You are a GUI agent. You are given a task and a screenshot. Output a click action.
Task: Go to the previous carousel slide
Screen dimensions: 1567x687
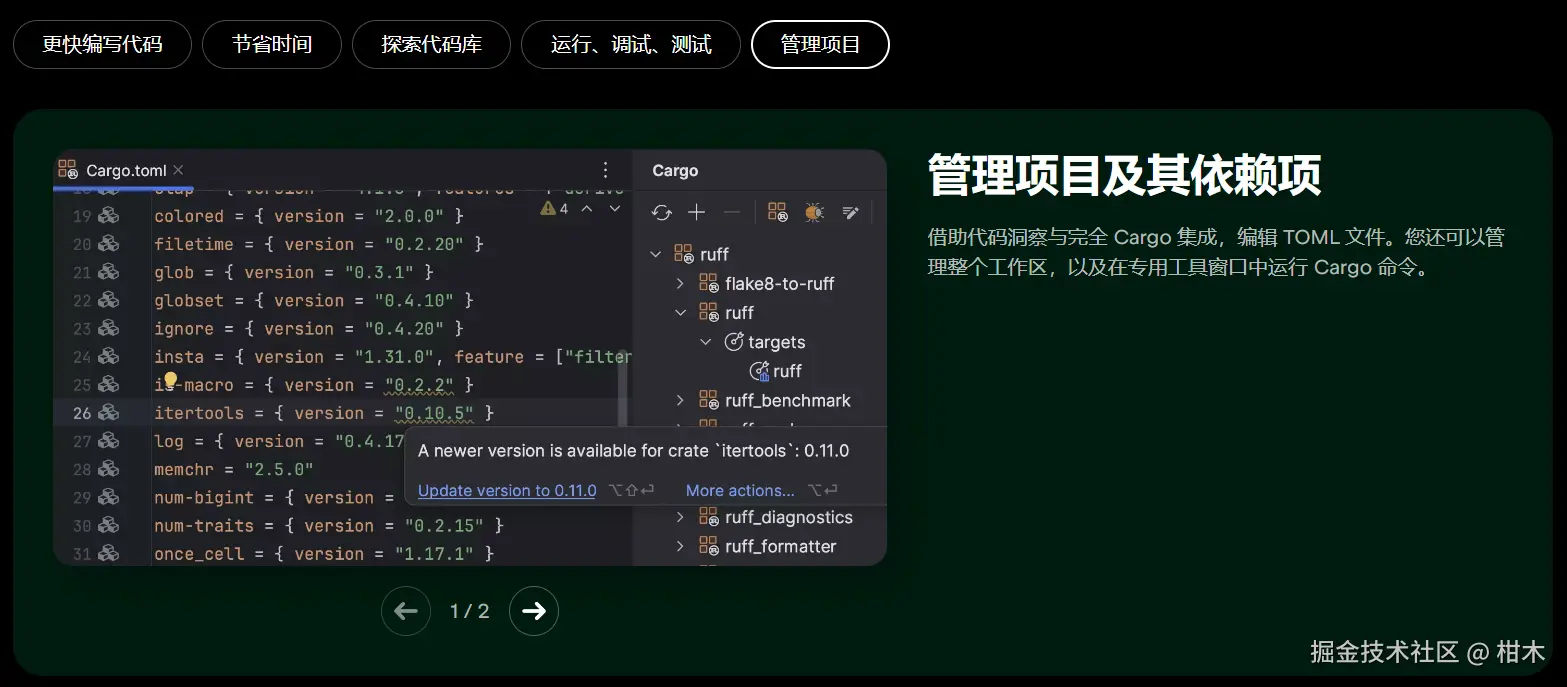(406, 611)
